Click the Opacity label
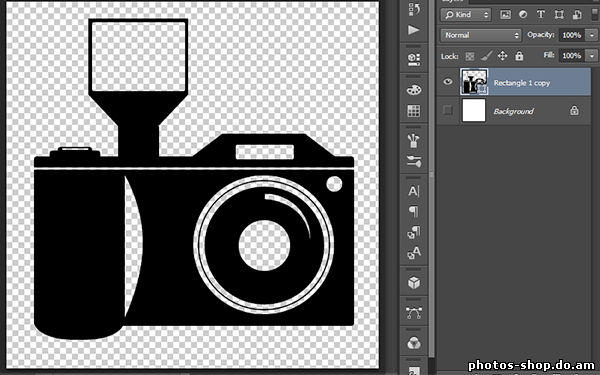The height and width of the screenshot is (375, 600). pyautogui.click(x=540, y=35)
